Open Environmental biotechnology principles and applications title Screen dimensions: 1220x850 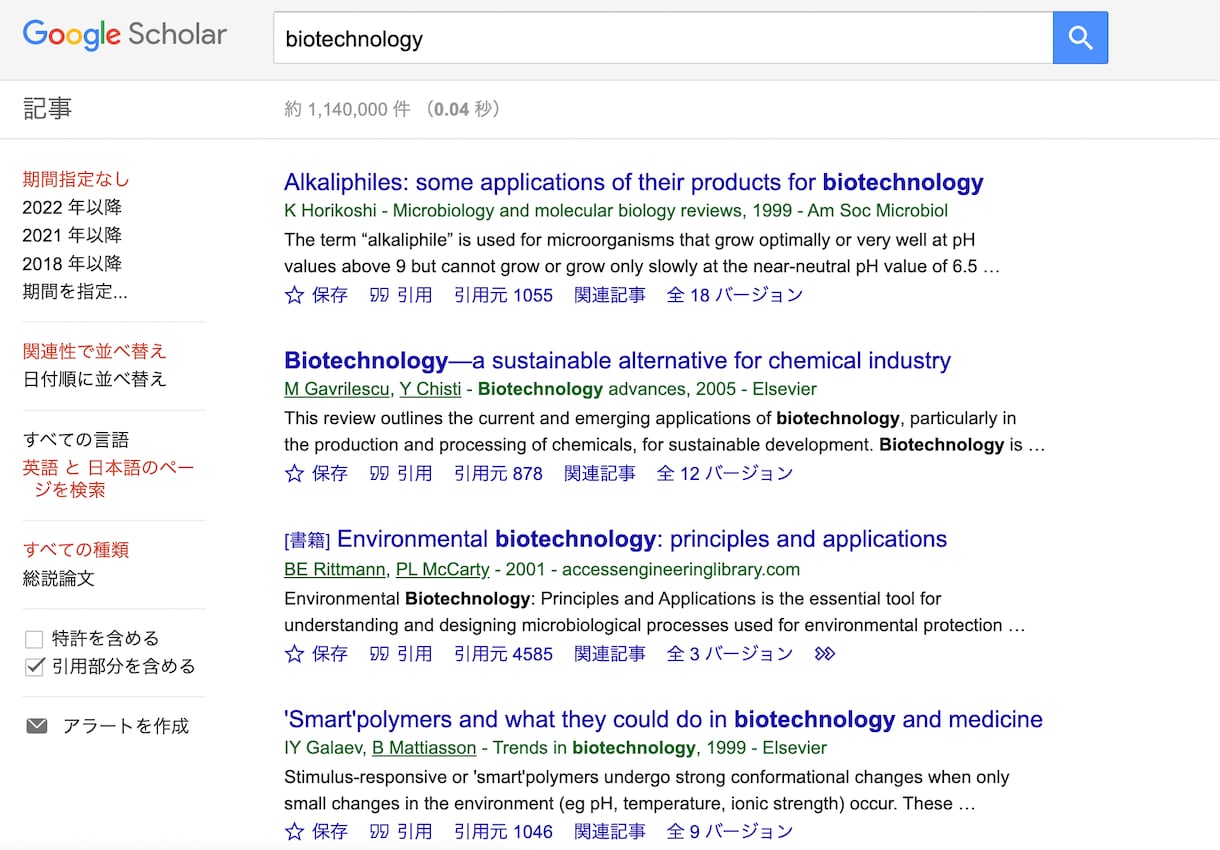click(642, 539)
